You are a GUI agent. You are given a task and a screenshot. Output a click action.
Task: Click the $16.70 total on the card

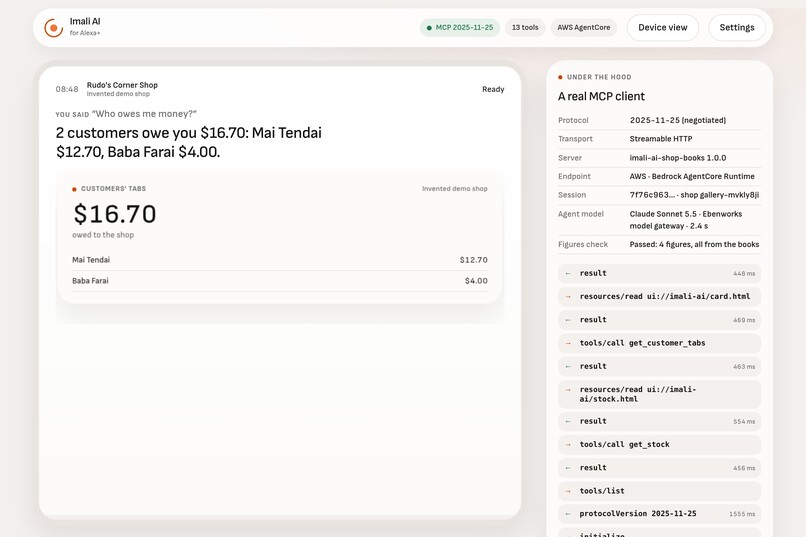115,214
